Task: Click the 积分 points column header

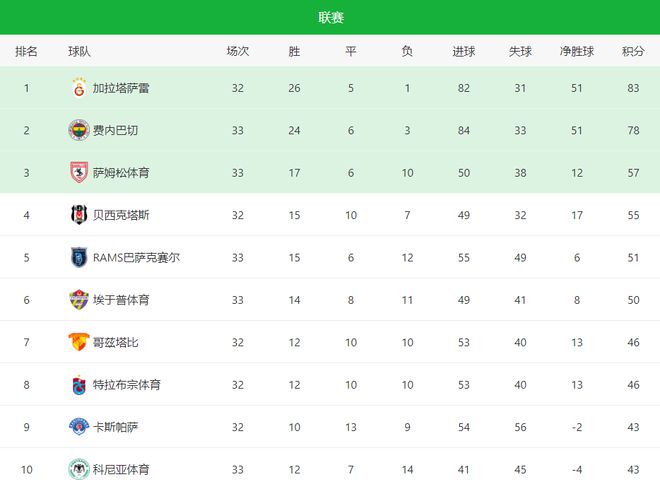Action: point(632,52)
